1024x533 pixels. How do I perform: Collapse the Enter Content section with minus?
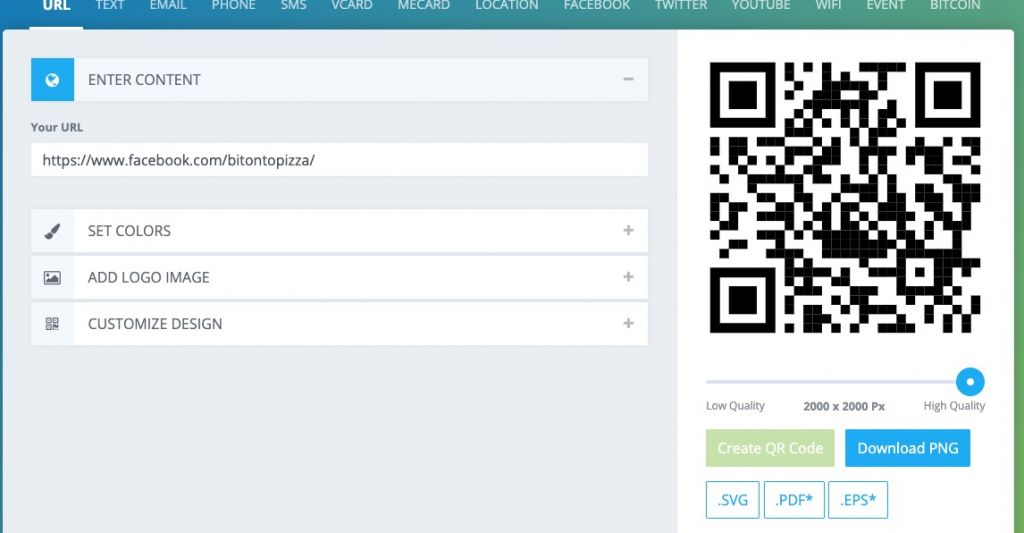pos(628,80)
